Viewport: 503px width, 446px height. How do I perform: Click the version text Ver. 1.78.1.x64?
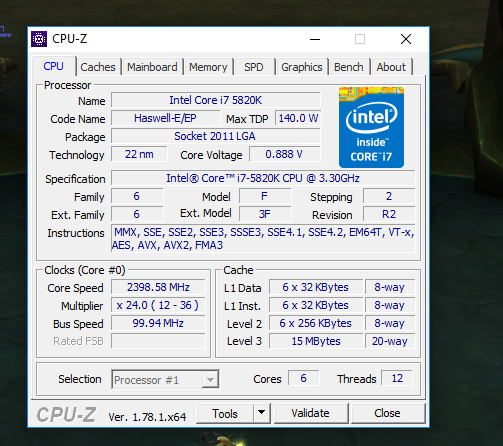point(147,417)
